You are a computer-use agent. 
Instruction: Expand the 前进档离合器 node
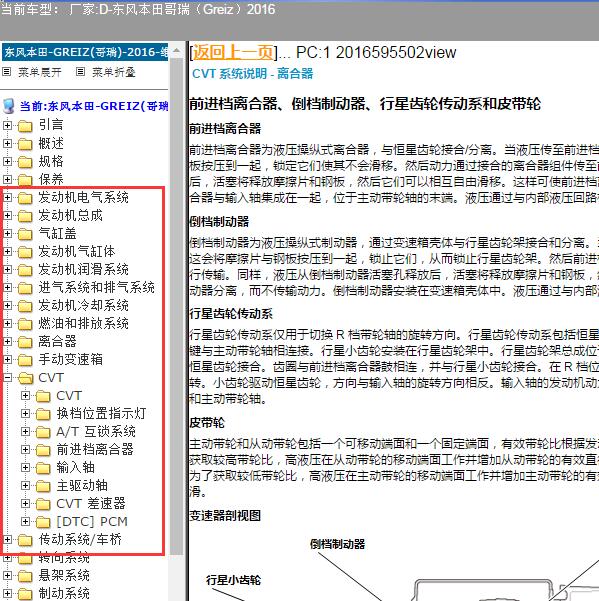(x=25, y=450)
